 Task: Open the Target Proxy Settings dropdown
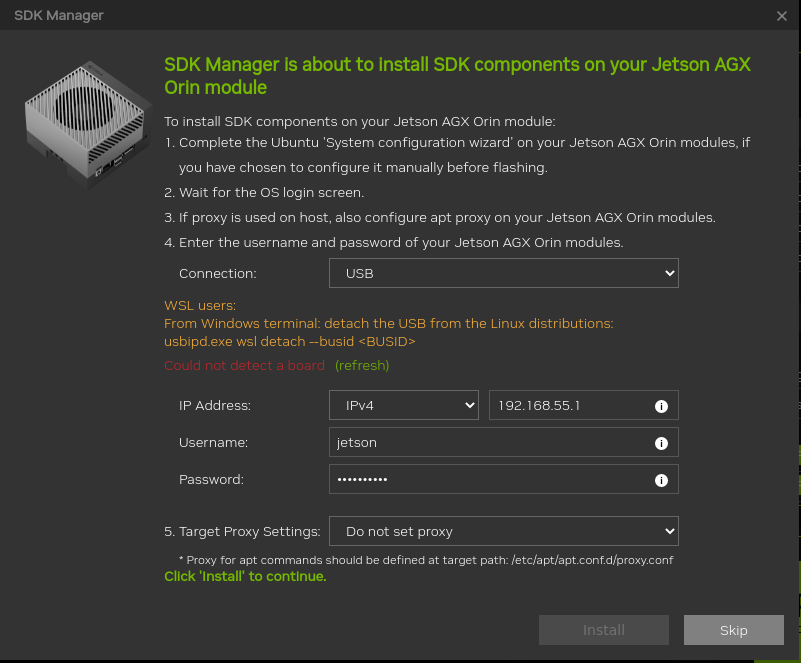(x=504, y=531)
